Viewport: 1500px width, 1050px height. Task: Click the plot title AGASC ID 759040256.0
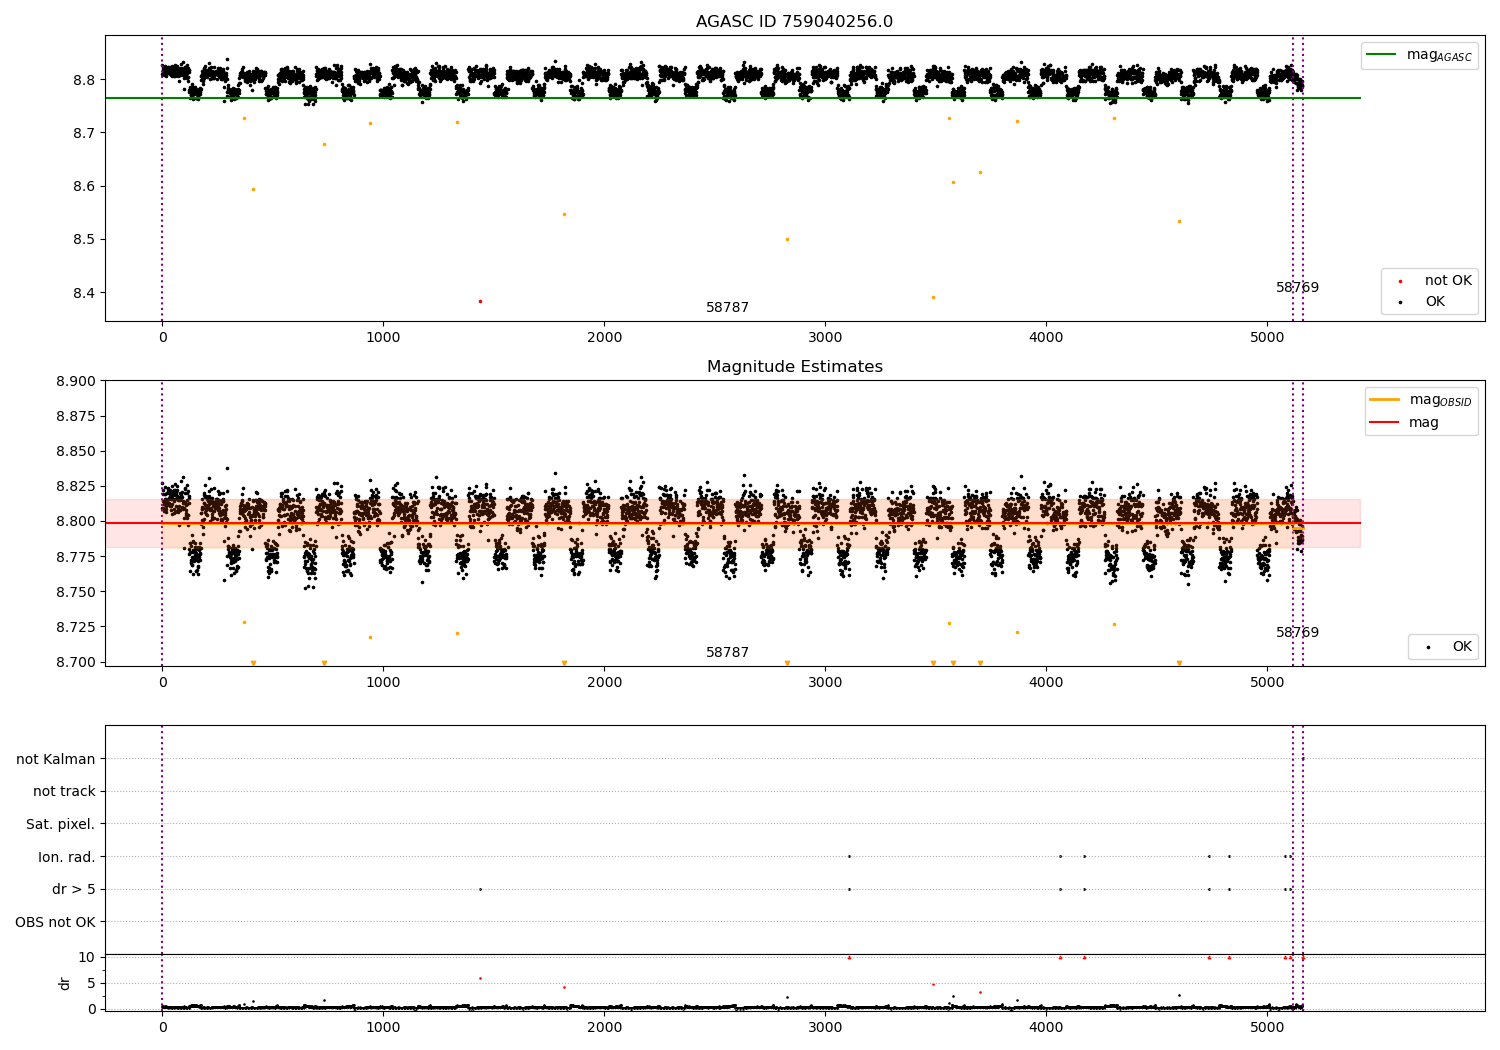pyautogui.click(x=795, y=22)
